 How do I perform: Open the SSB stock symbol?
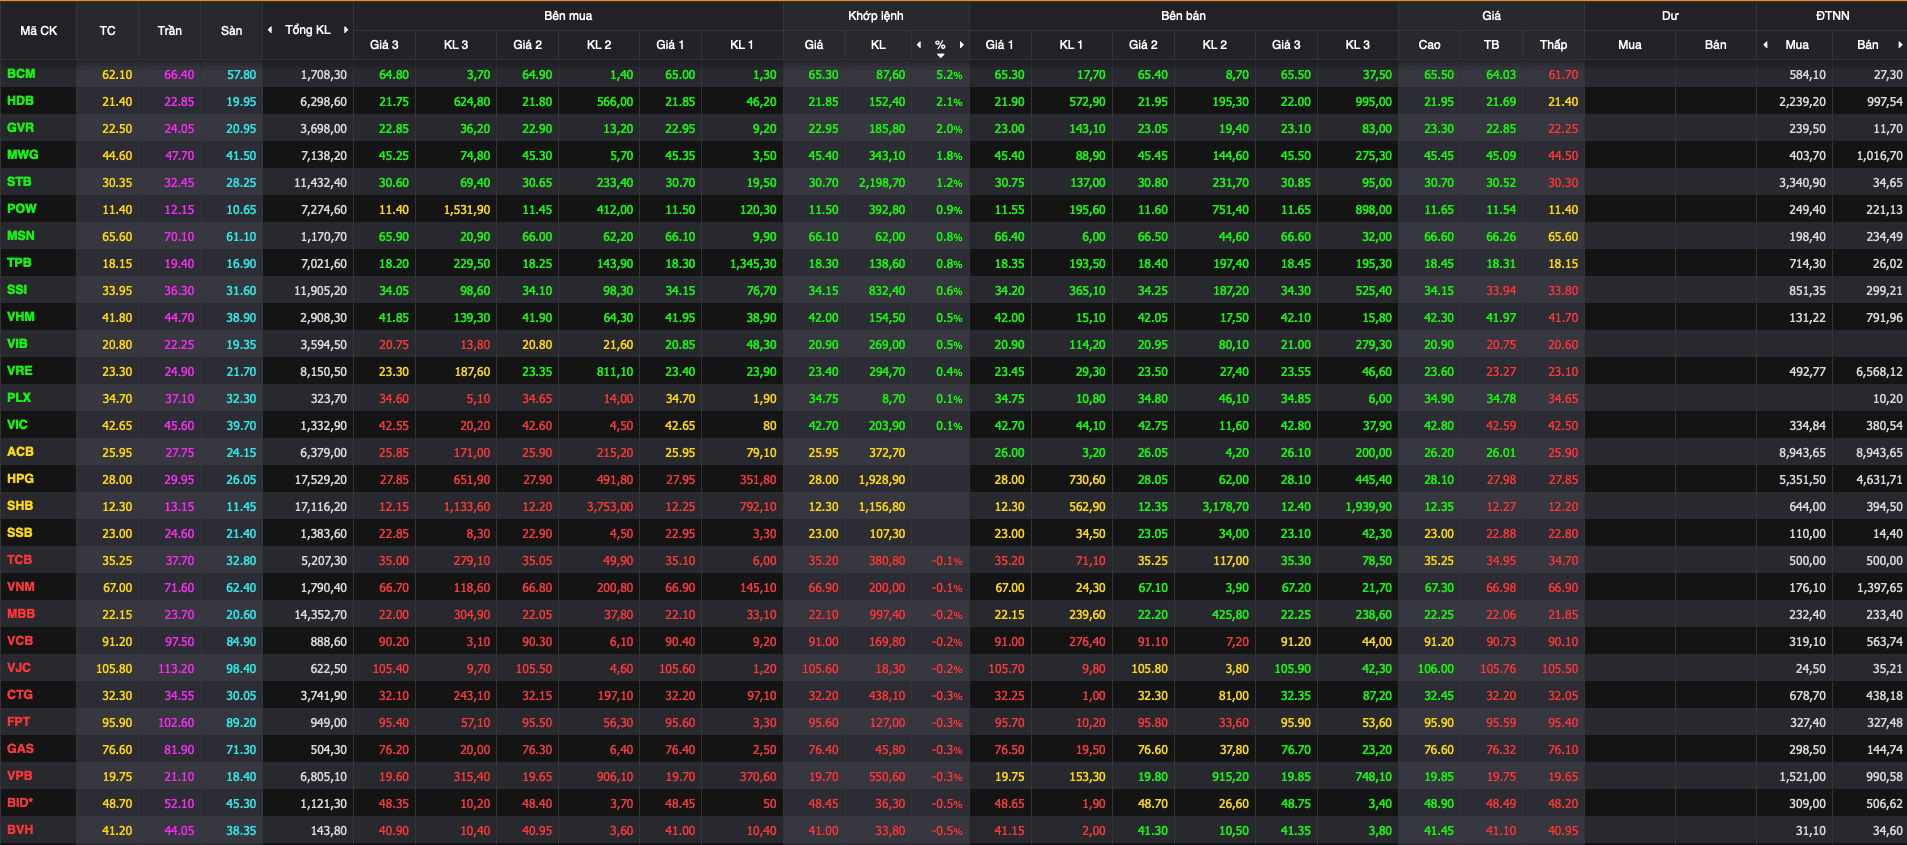click(19, 533)
